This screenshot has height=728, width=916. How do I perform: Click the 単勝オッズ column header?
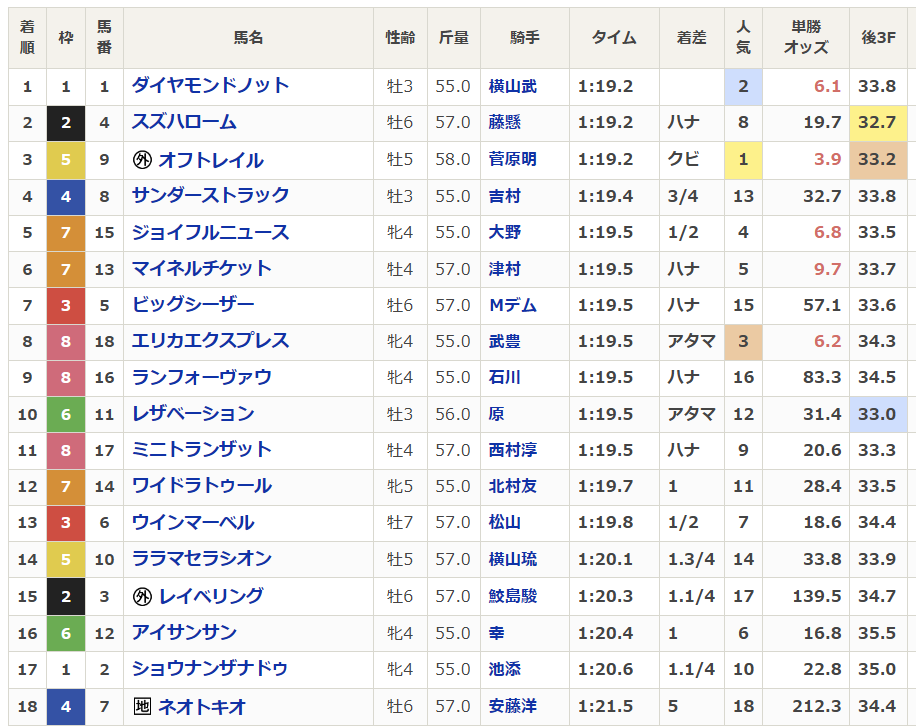tap(806, 37)
